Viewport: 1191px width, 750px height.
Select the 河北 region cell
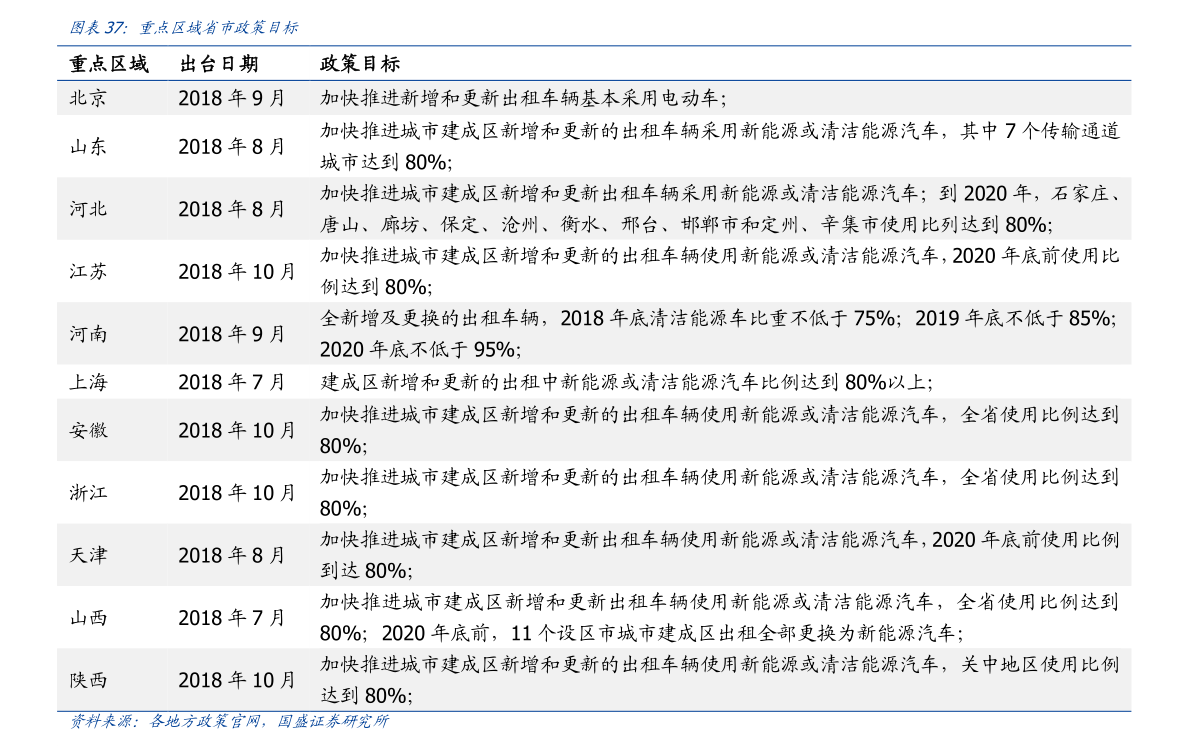(x=88, y=209)
